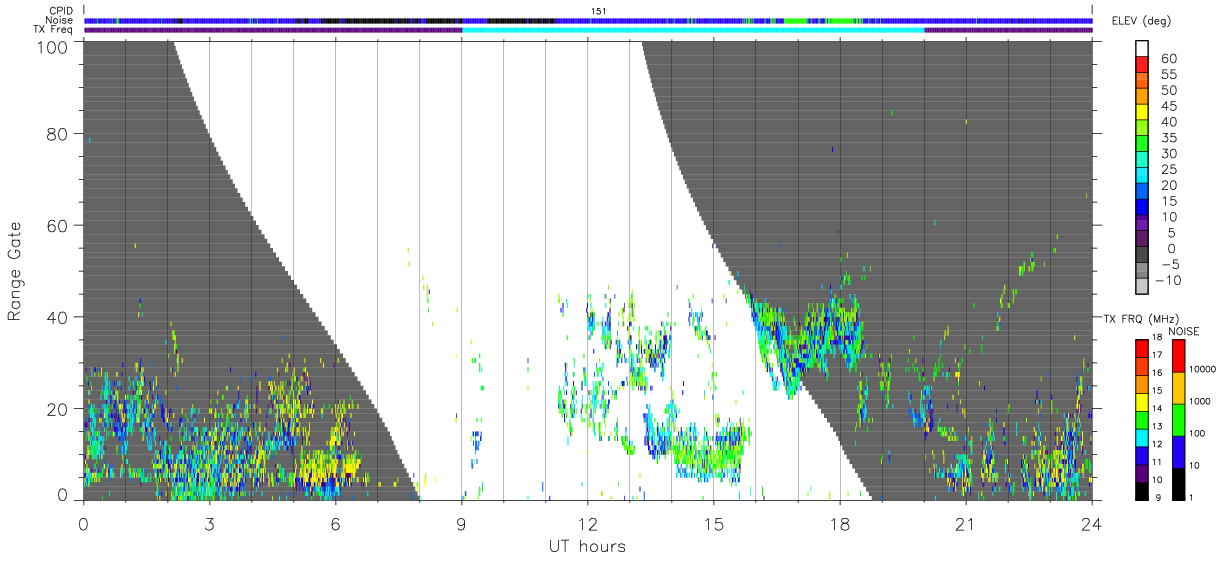Click the 40 tick label on the Range Gate axis
Image resolution: width=1228 pixels, height=567 pixels.
59,317
